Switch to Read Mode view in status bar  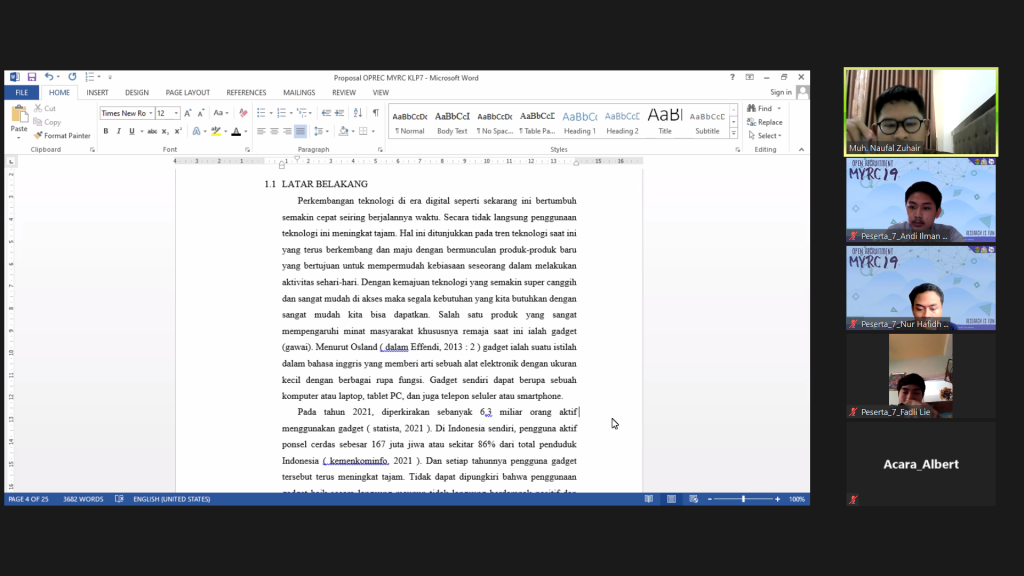[x=648, y=499]
